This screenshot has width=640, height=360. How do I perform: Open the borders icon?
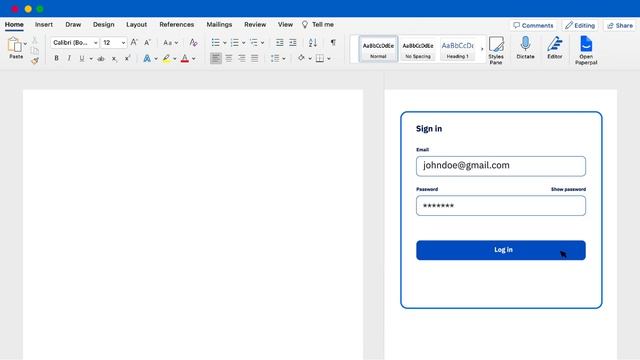point(320,59)
